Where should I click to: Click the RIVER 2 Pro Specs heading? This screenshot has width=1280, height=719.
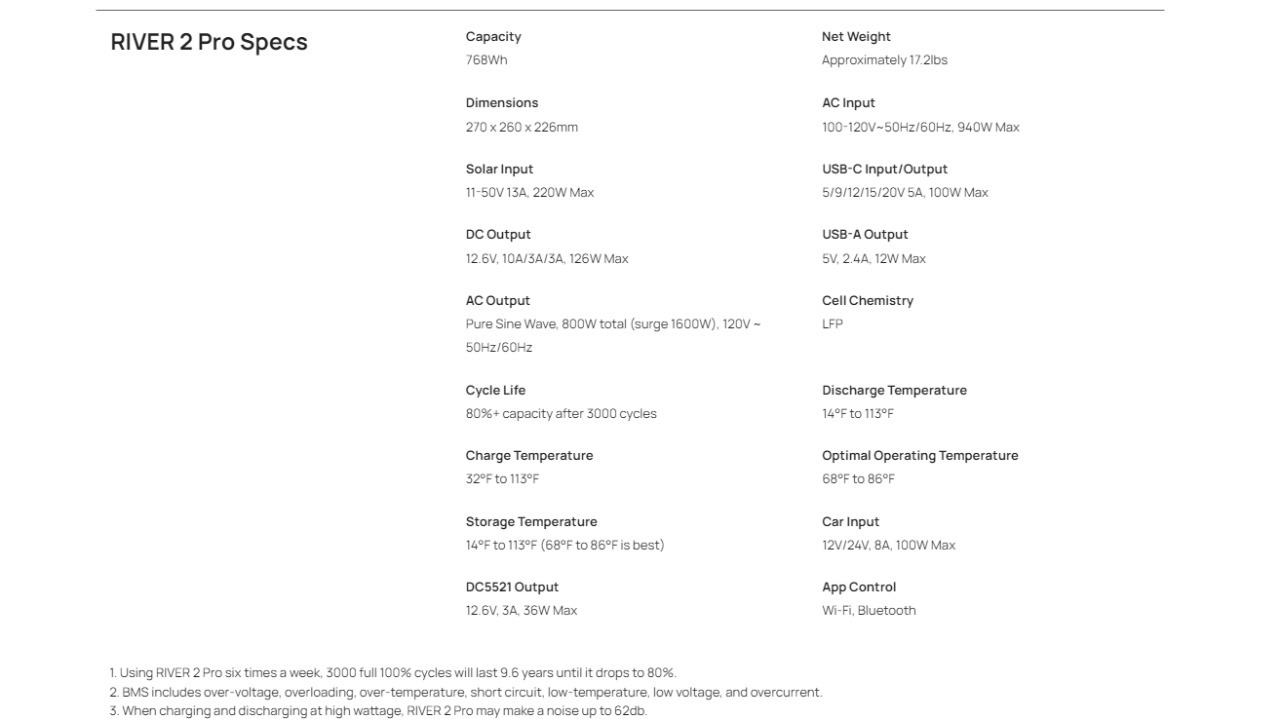click(209, 42)
